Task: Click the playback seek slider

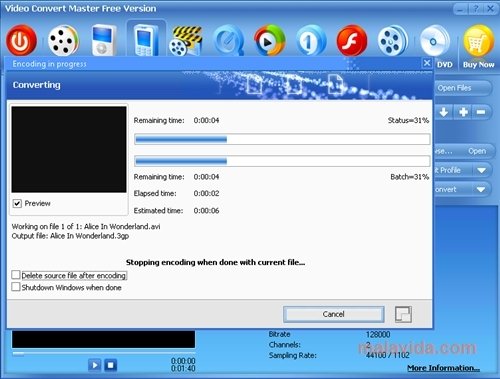Action: (x=103, y=353)
